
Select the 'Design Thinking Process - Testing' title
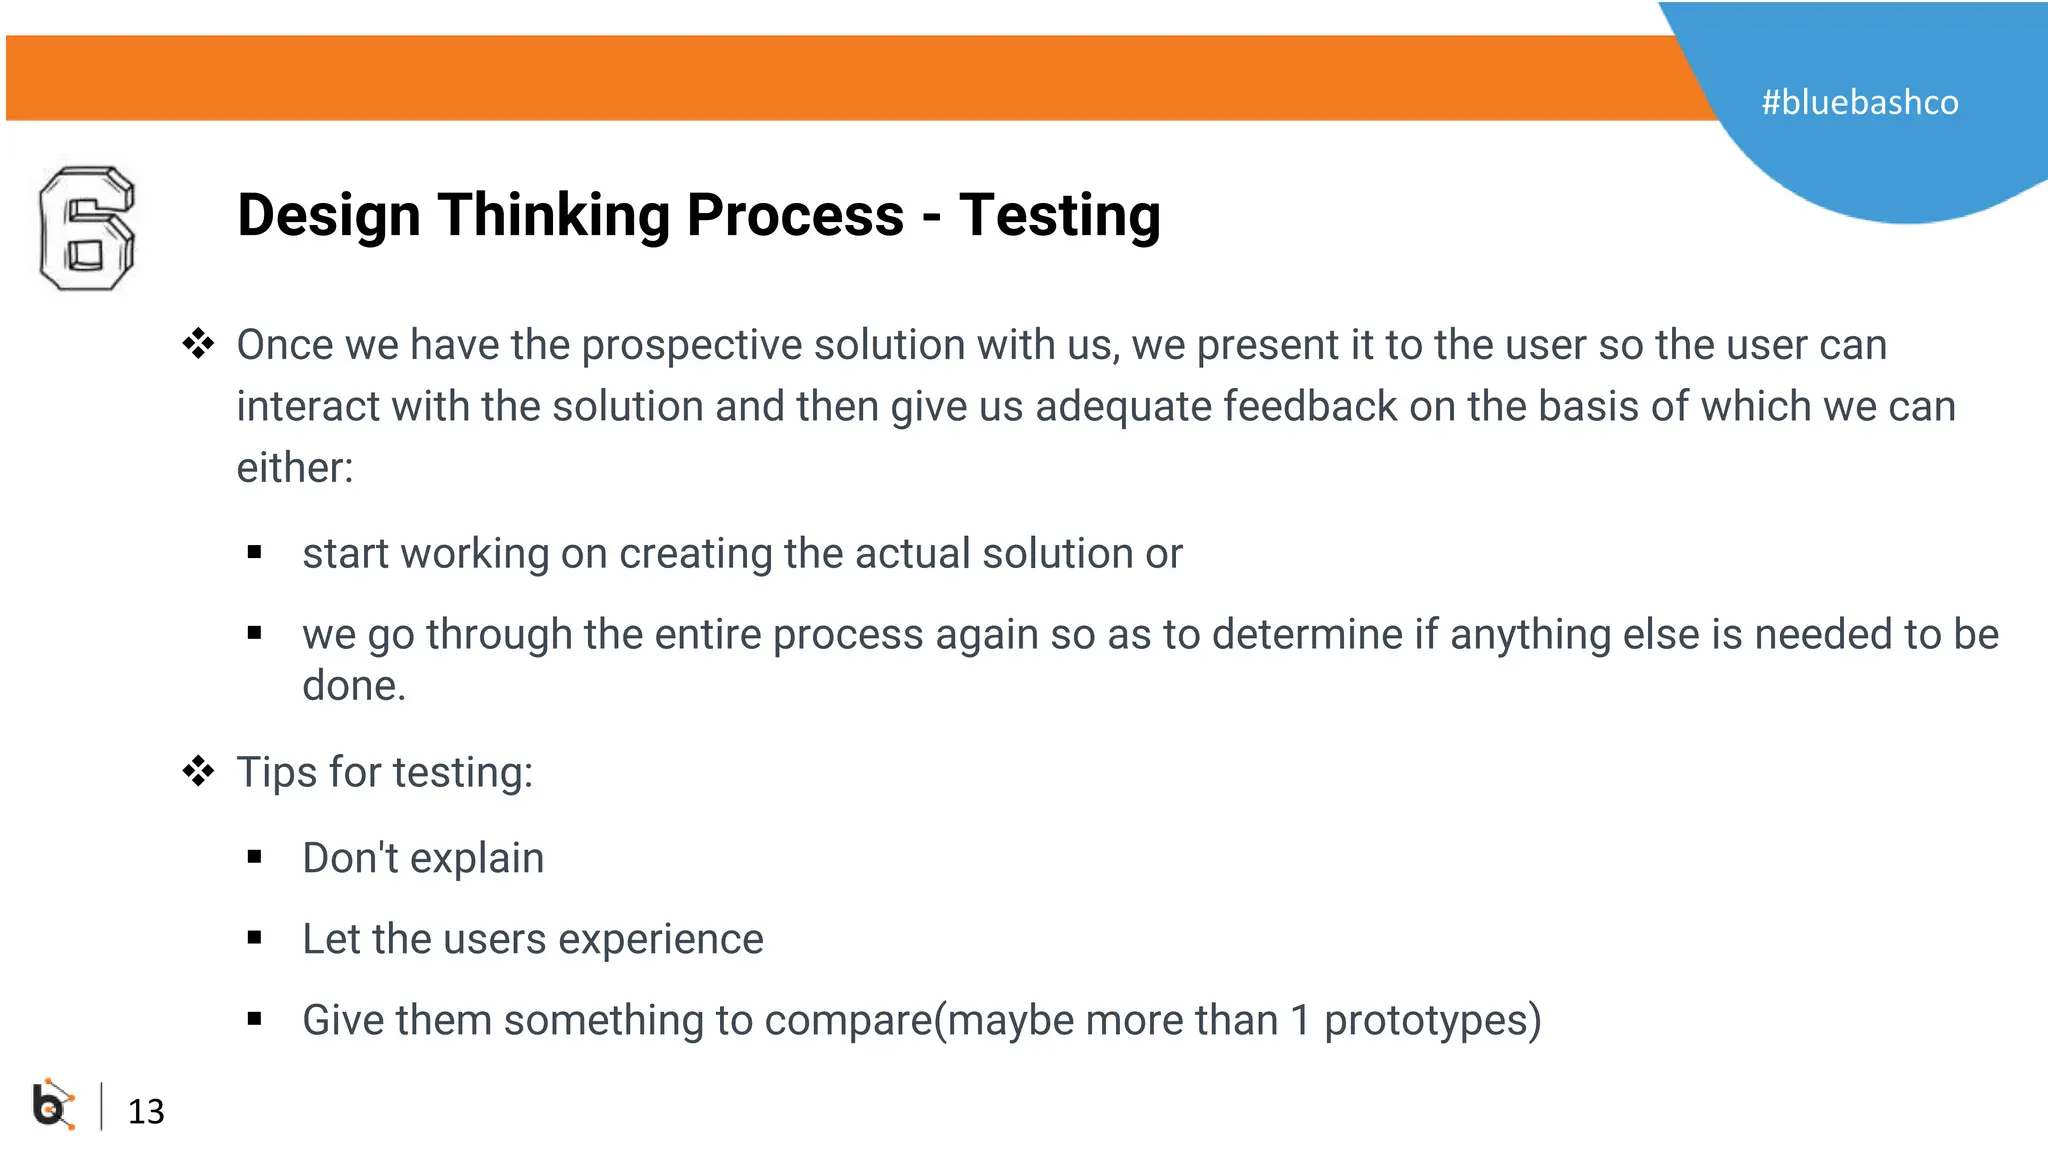point(699,216)
